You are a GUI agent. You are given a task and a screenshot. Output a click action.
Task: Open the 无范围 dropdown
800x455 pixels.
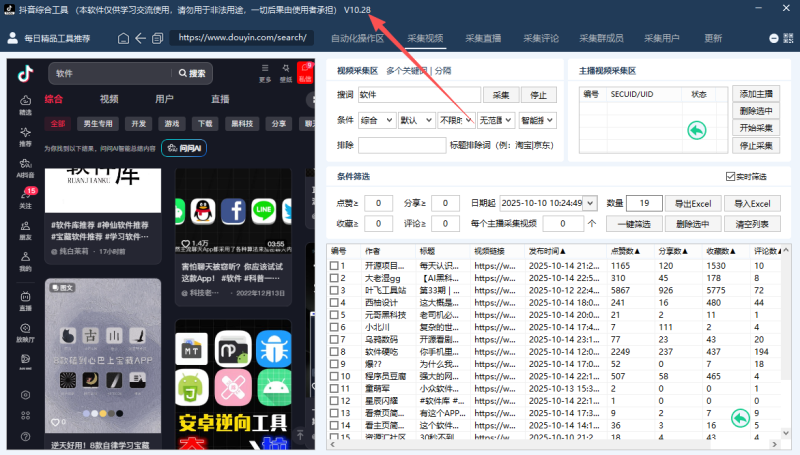pos(496,120)
